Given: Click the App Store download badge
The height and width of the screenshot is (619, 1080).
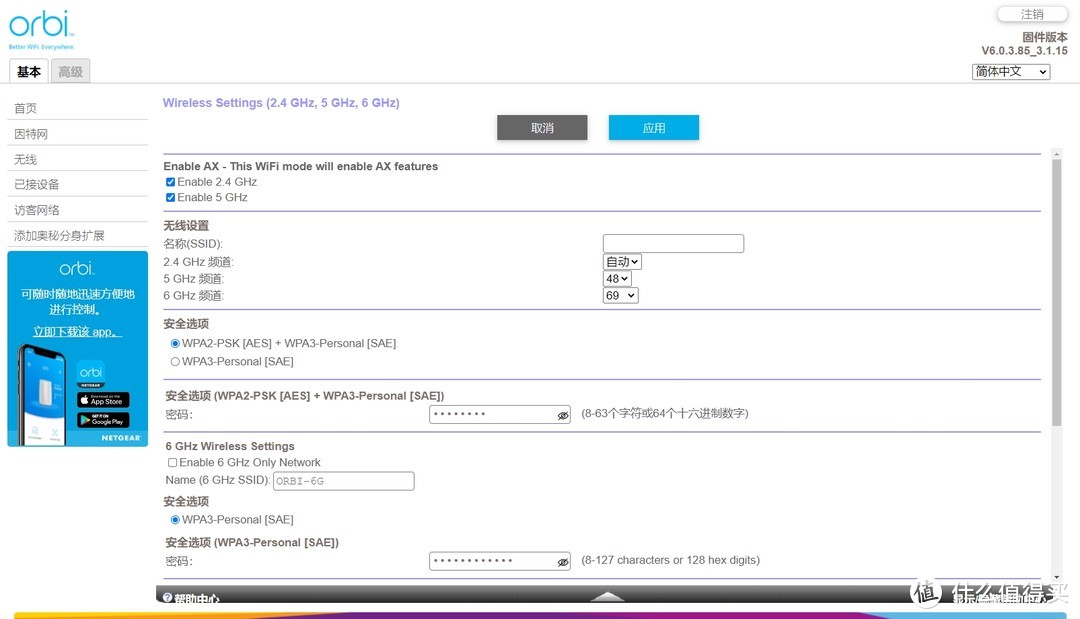Looking at the screenshot, I should [x=103, y=399].
